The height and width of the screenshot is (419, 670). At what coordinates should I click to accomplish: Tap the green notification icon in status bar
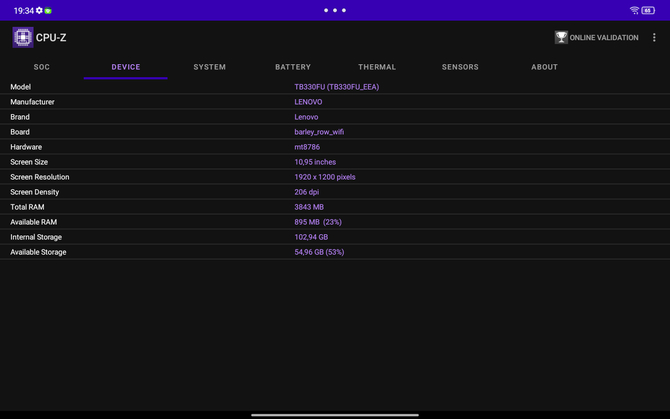point(48,11)
